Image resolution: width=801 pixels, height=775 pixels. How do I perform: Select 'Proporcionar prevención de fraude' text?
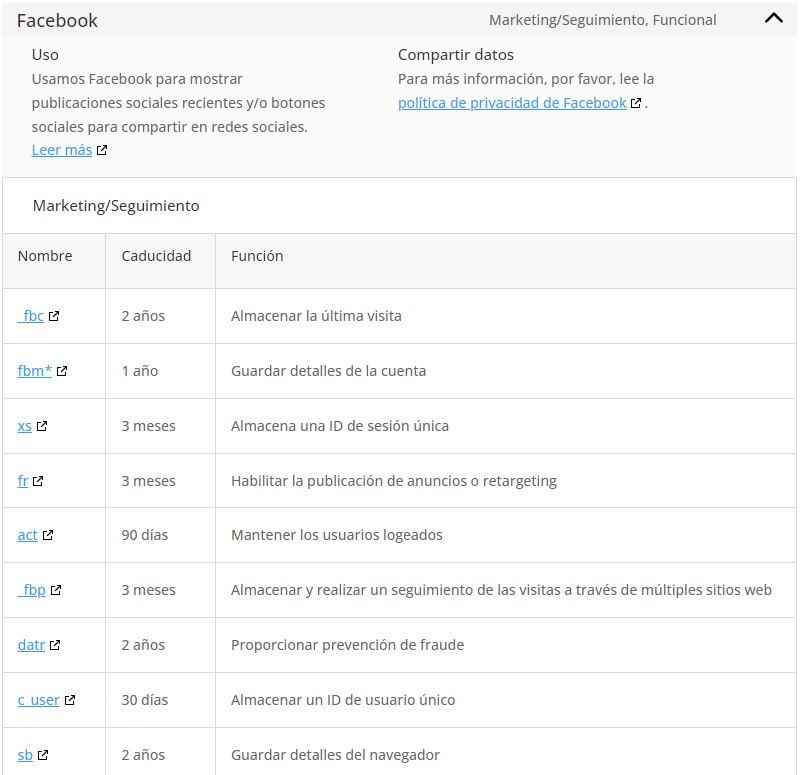(x=347, y=645)
